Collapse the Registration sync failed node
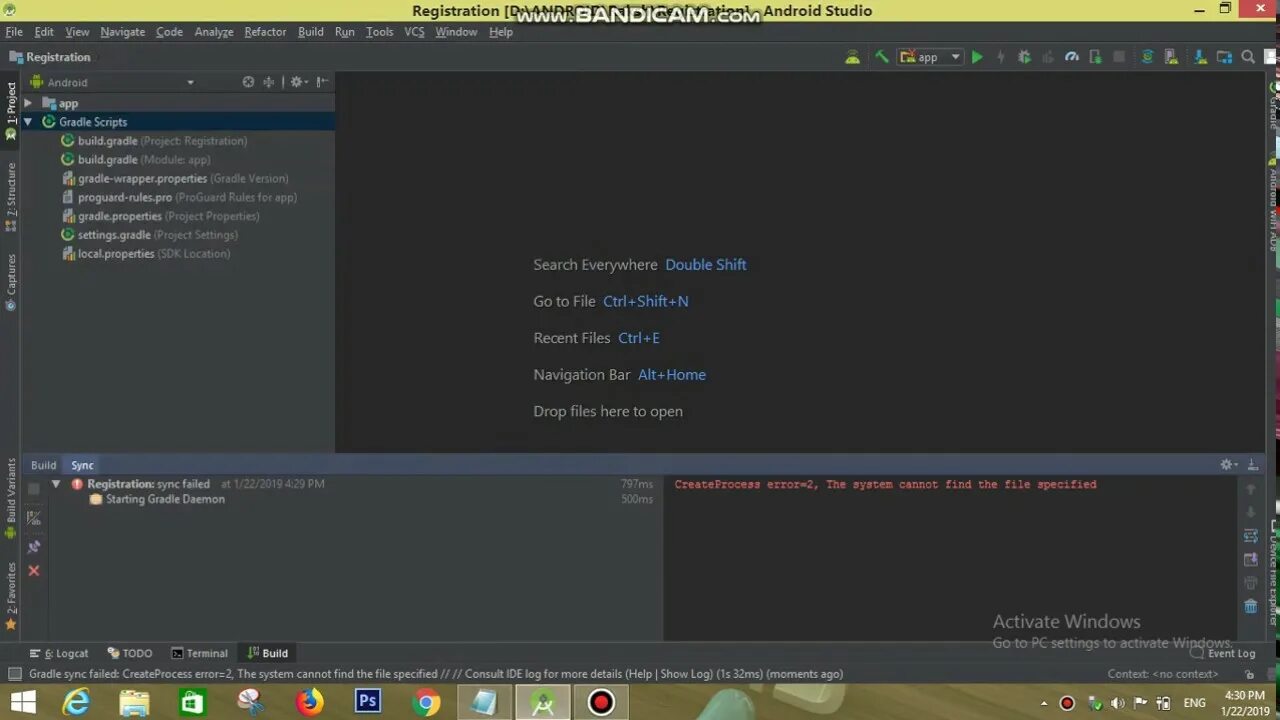Image resolution: width=1280 pixels, height=720 pixels. click(x=56, y=484)
